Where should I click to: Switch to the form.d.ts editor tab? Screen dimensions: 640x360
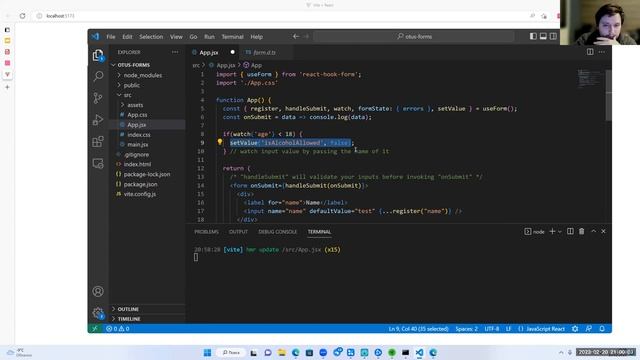265,52
